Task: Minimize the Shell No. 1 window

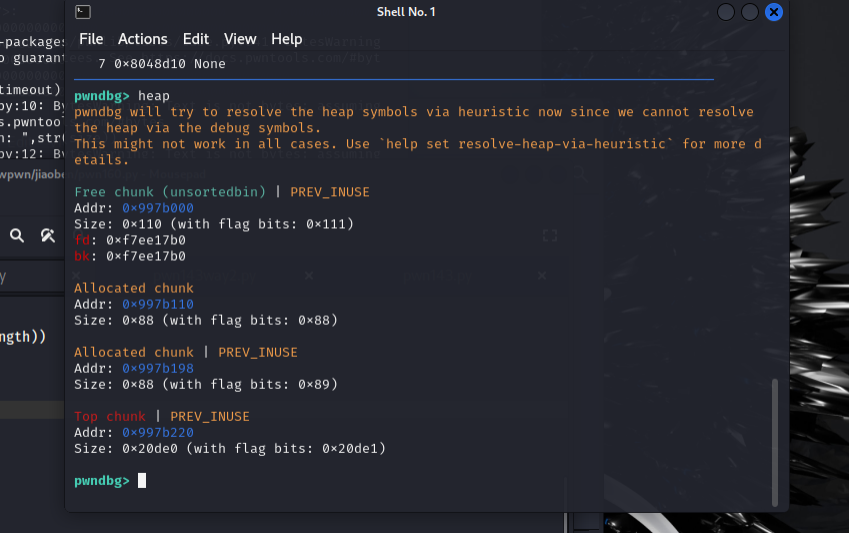Action: coord(726,12)
